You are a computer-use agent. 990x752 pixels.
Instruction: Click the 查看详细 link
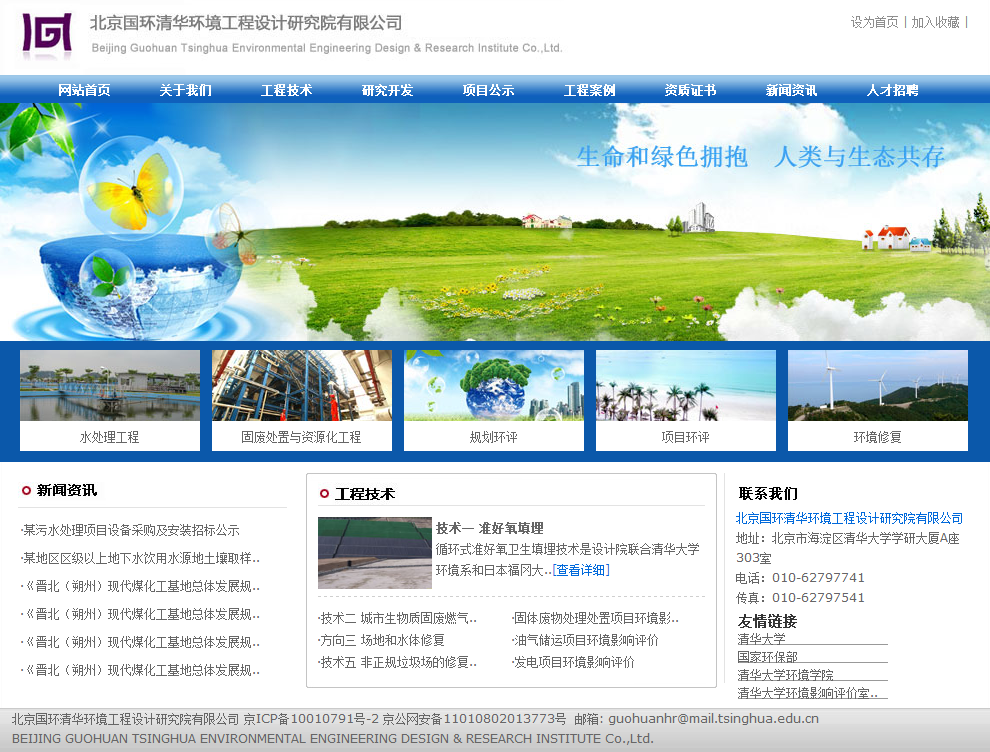(x=581, y=570)
